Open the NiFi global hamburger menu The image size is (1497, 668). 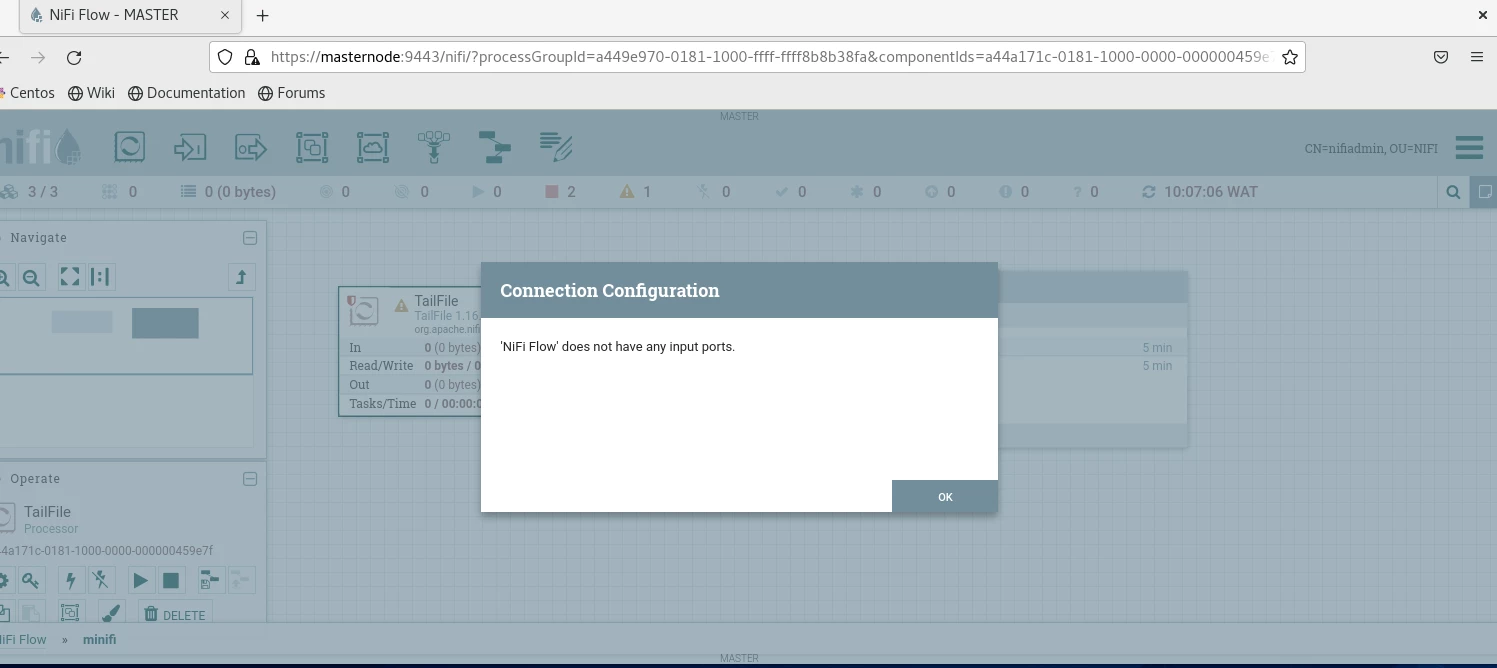(x=1469, y=147)
